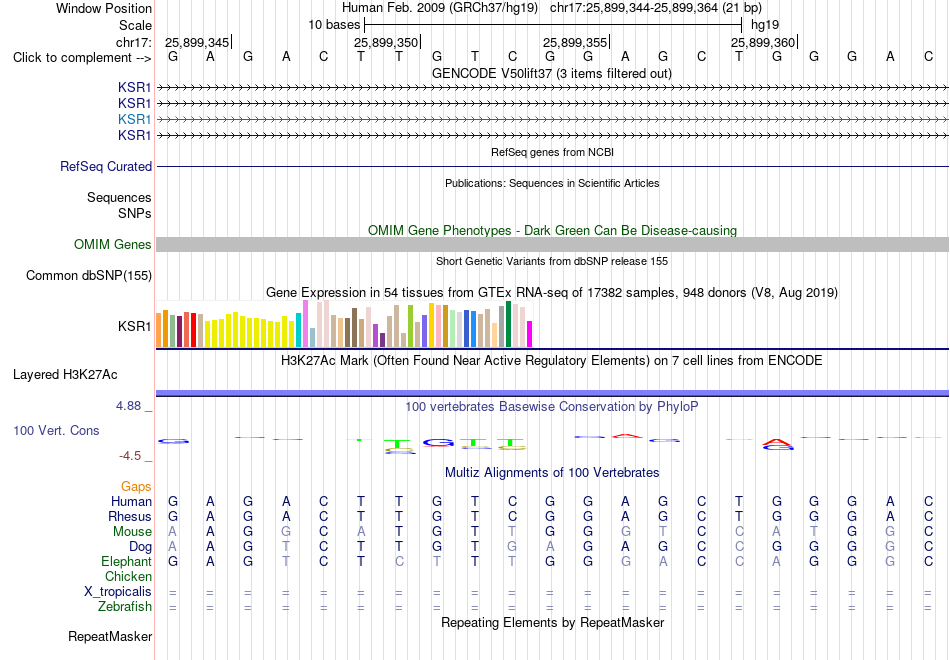
Task: Click the GTEx Gene Expression track title
Action: point(552,293)
